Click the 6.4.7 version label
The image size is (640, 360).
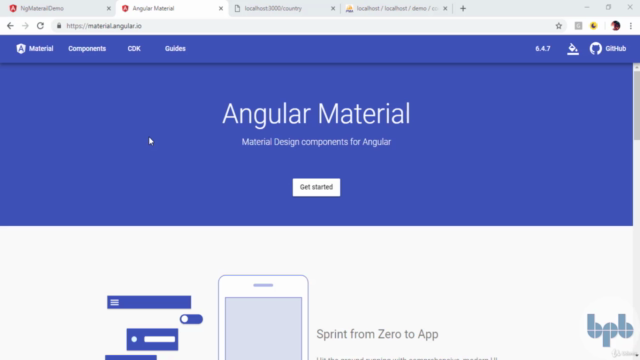[542, 49]
